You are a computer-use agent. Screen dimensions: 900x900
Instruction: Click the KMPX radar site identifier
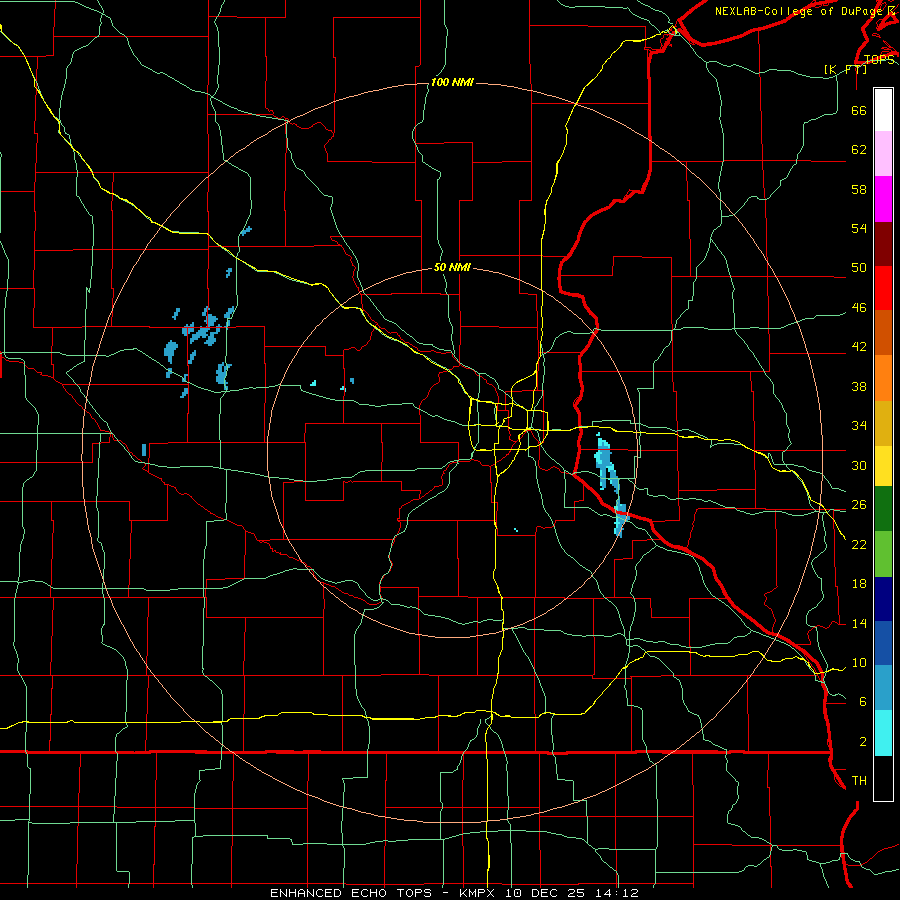click(x=478, y=893)
